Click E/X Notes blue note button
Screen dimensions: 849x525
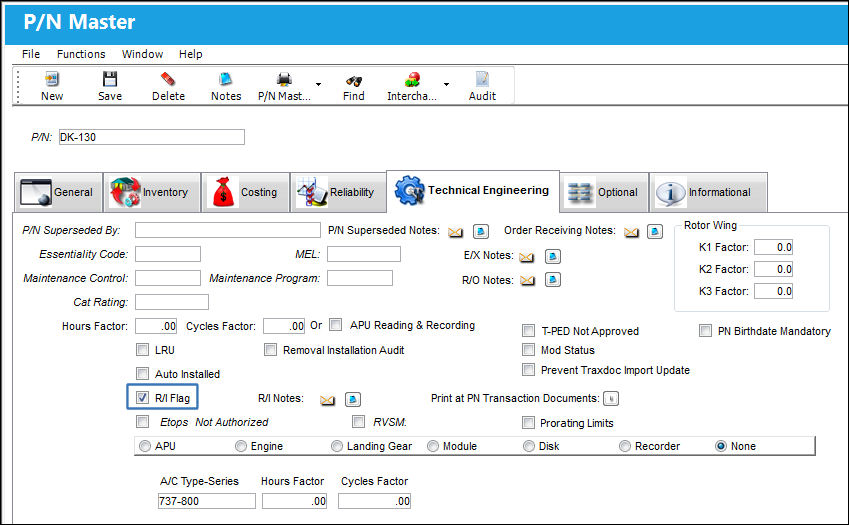click(x=553, y=257)
